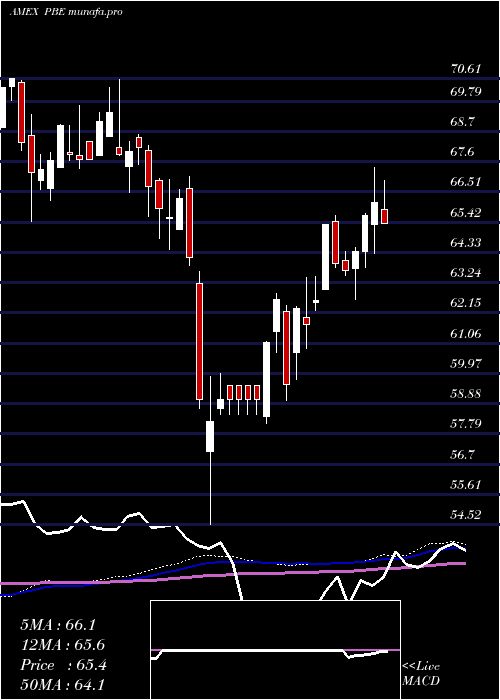Click the 63.24 price axis label
The image size is (500, 700).
point(467,273)
